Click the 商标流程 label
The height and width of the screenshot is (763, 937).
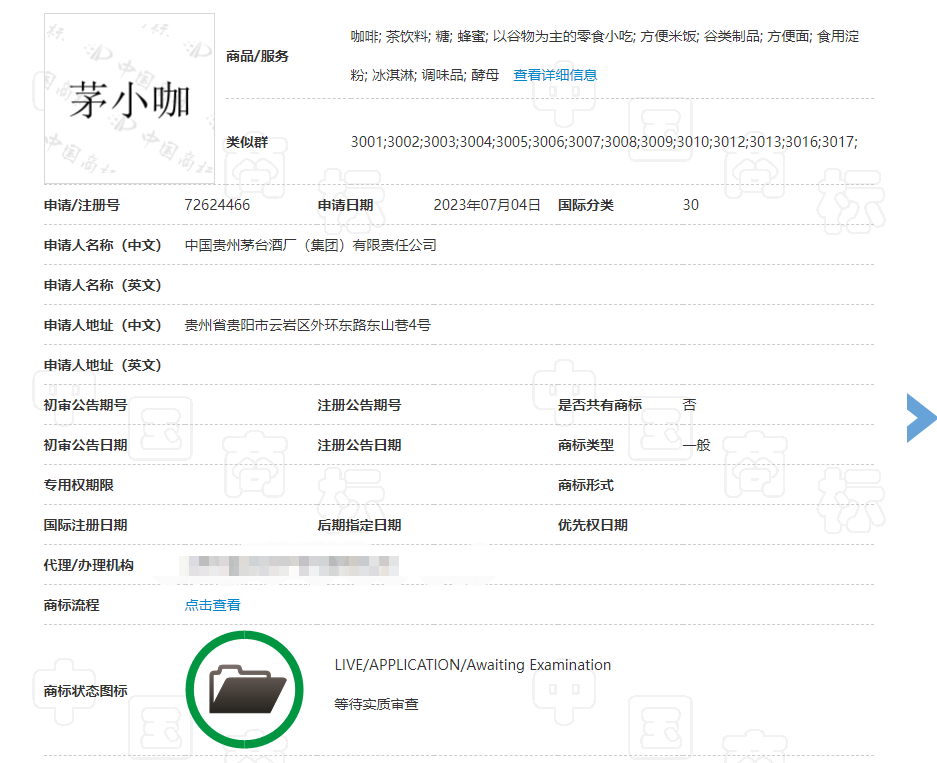point(71,605)
